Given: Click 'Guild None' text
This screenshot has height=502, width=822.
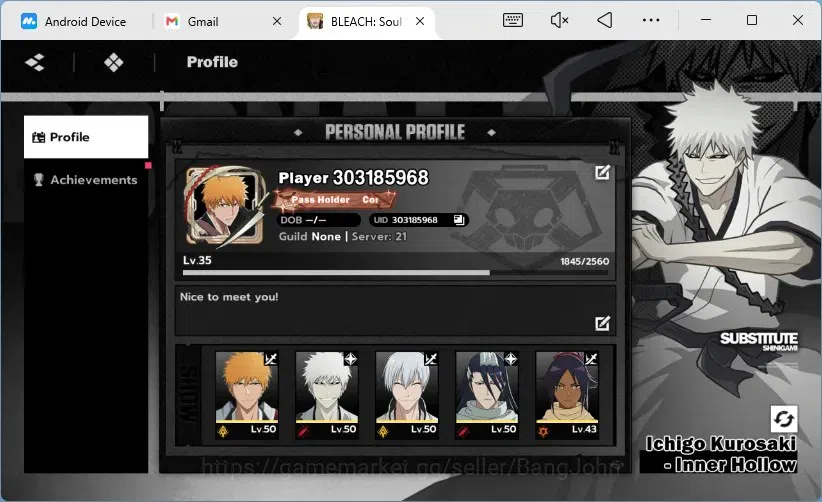Looking at the screenshot, I should point(310,236).
